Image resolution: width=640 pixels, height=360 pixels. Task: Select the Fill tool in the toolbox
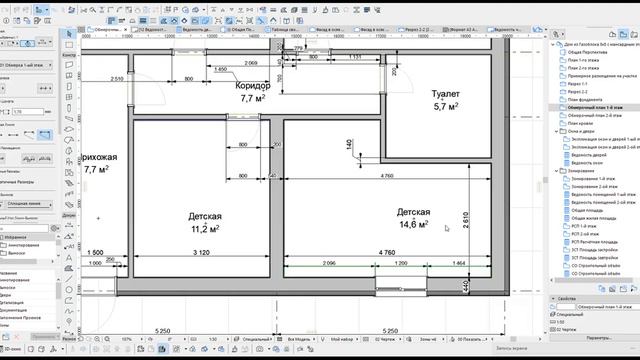click(69, 268)
